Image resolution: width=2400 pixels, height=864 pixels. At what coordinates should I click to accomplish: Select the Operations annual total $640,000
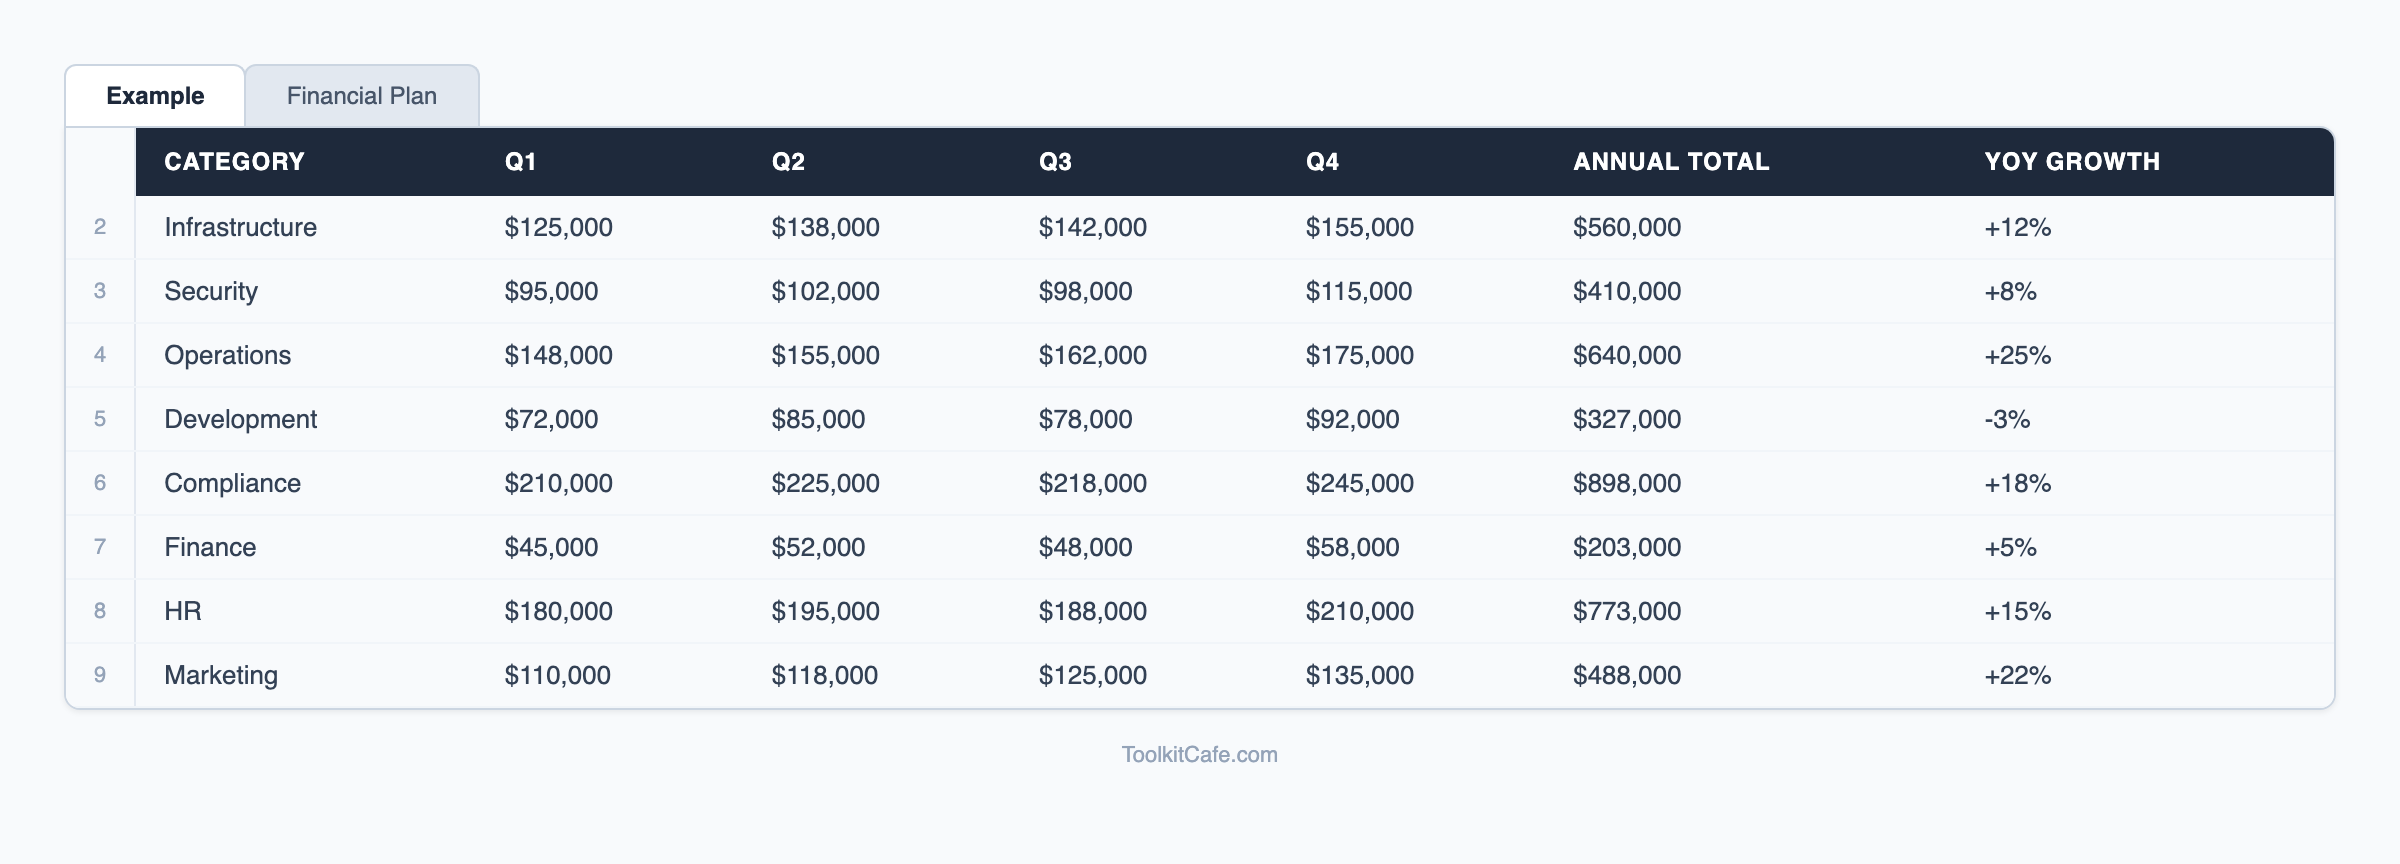tap(1626, 355)
